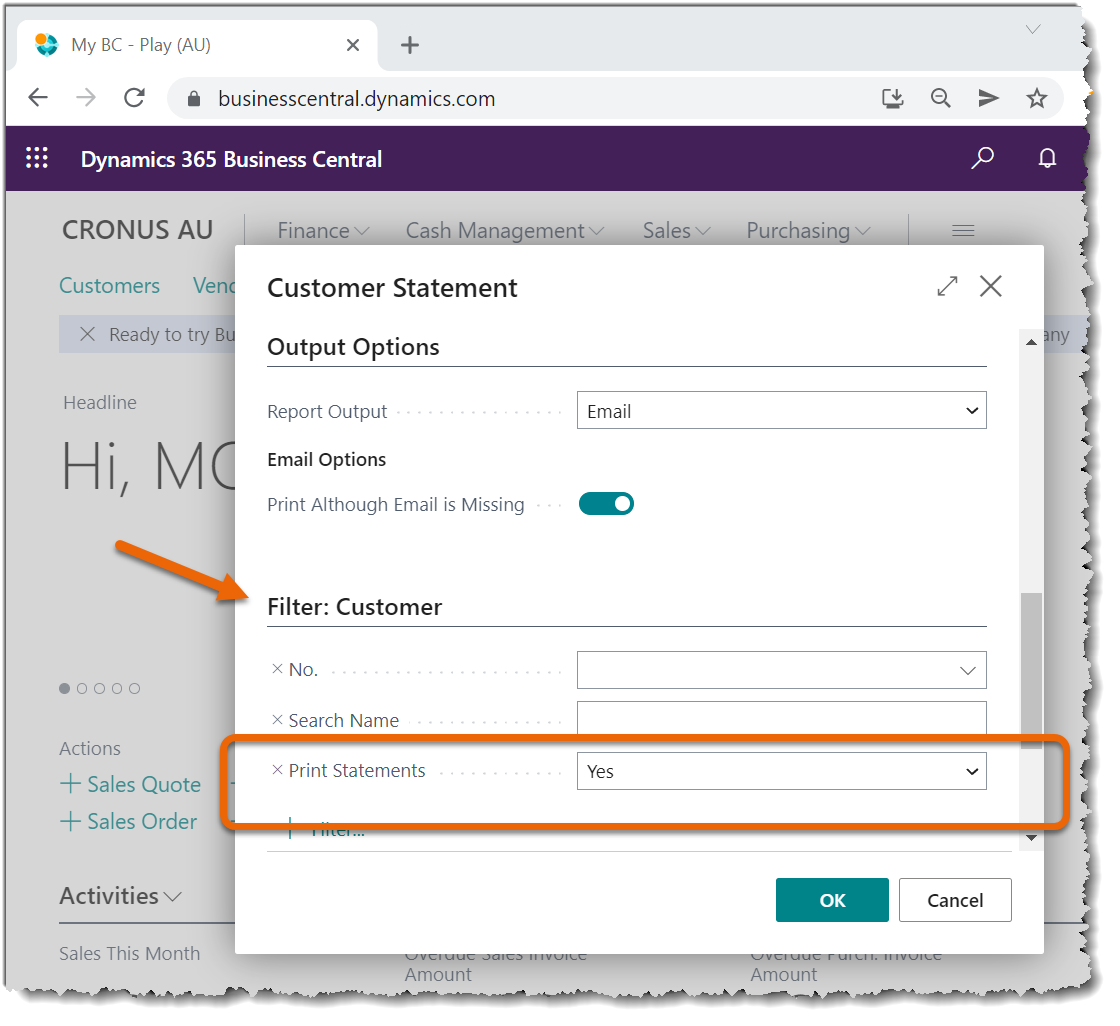Click the 'Filter: Customer' heading

click(x=354, y=607)
